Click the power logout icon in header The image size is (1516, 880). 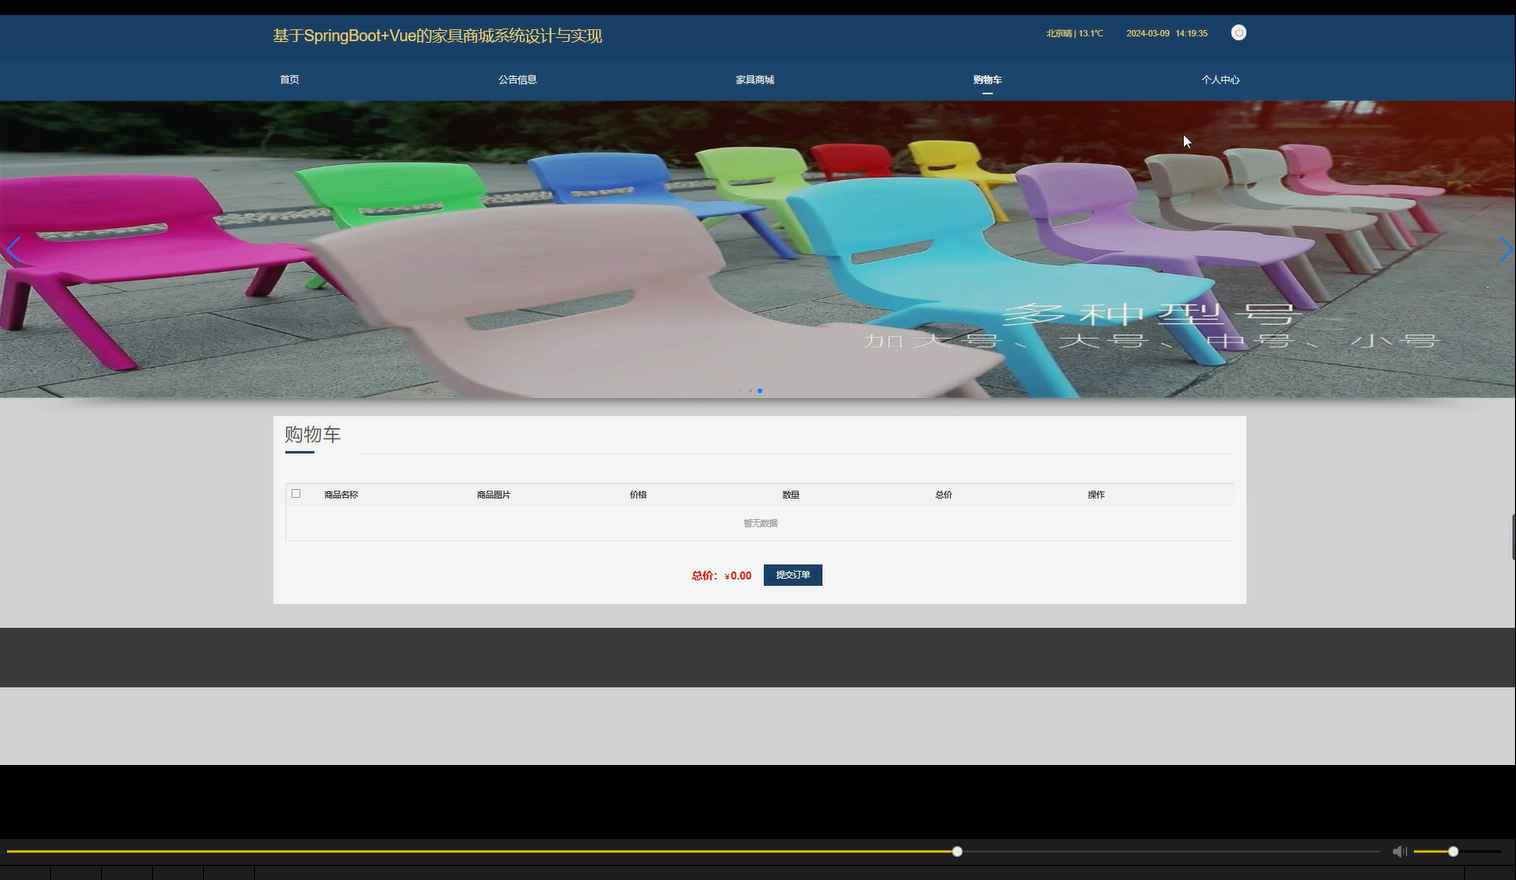[1238, 33]
